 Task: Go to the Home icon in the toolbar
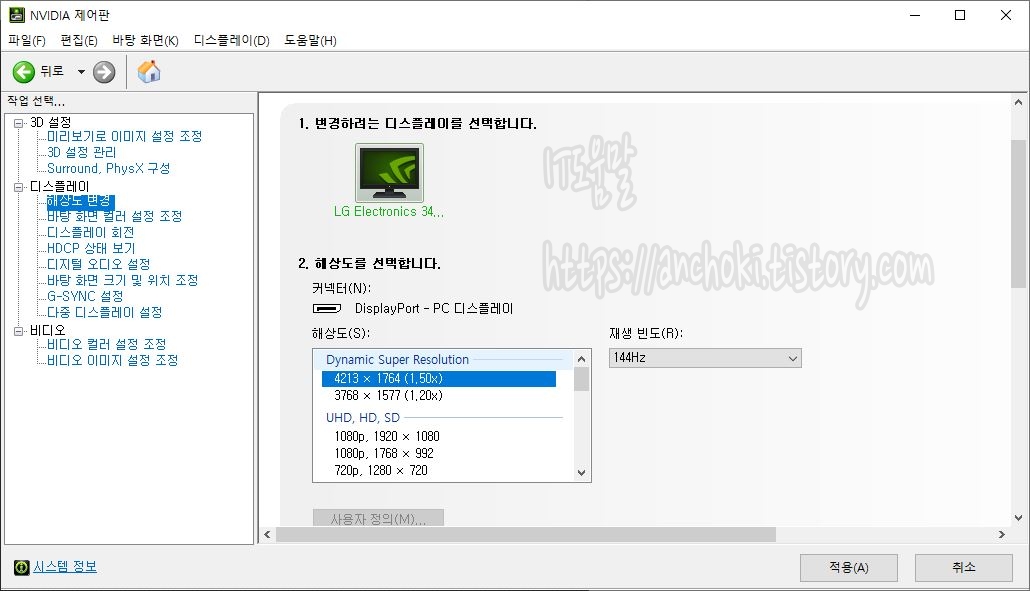pyautogui.click(x=149, y=72)
